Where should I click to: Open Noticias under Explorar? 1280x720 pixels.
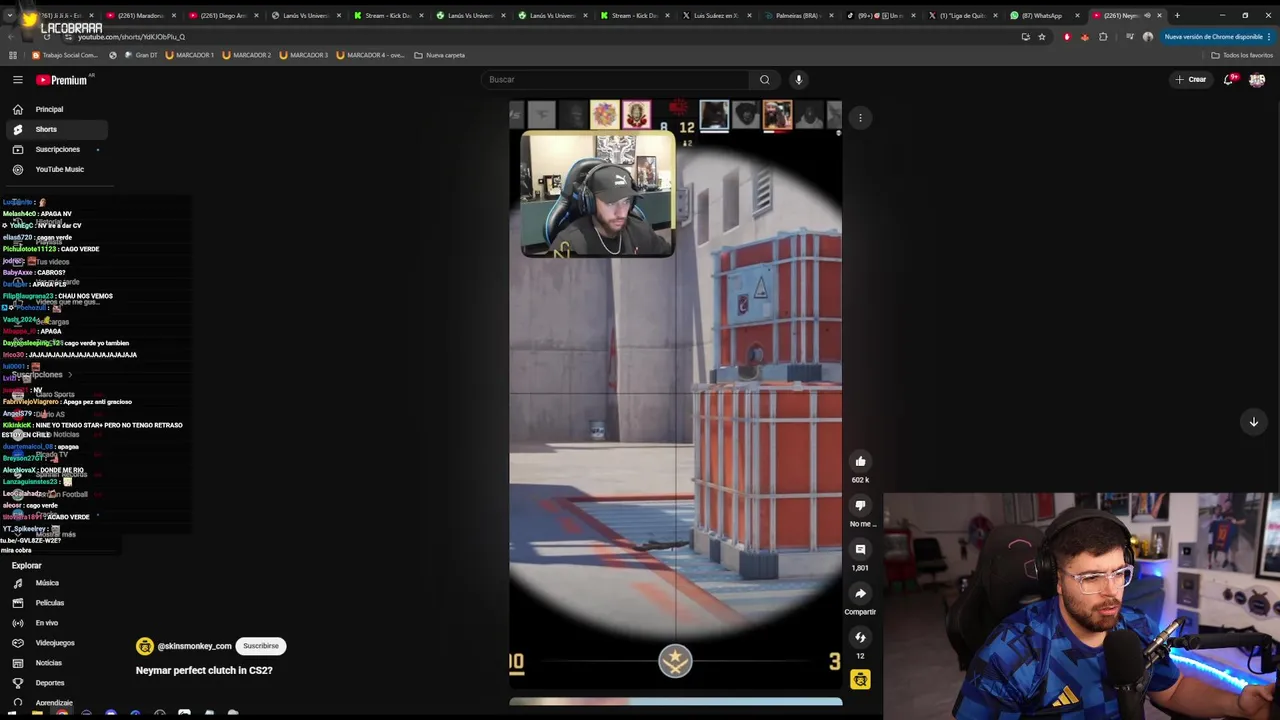tap(56, 663)
